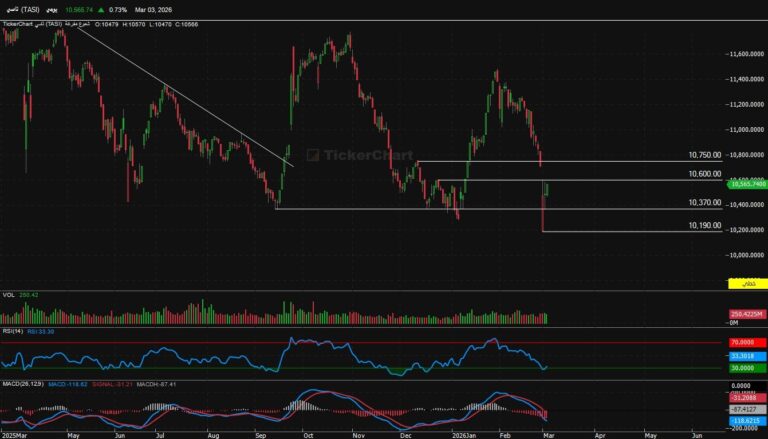This screenshot has height=439, width=768.
Task: Select the 10,370.00 support level label
Action: (705, 203)
